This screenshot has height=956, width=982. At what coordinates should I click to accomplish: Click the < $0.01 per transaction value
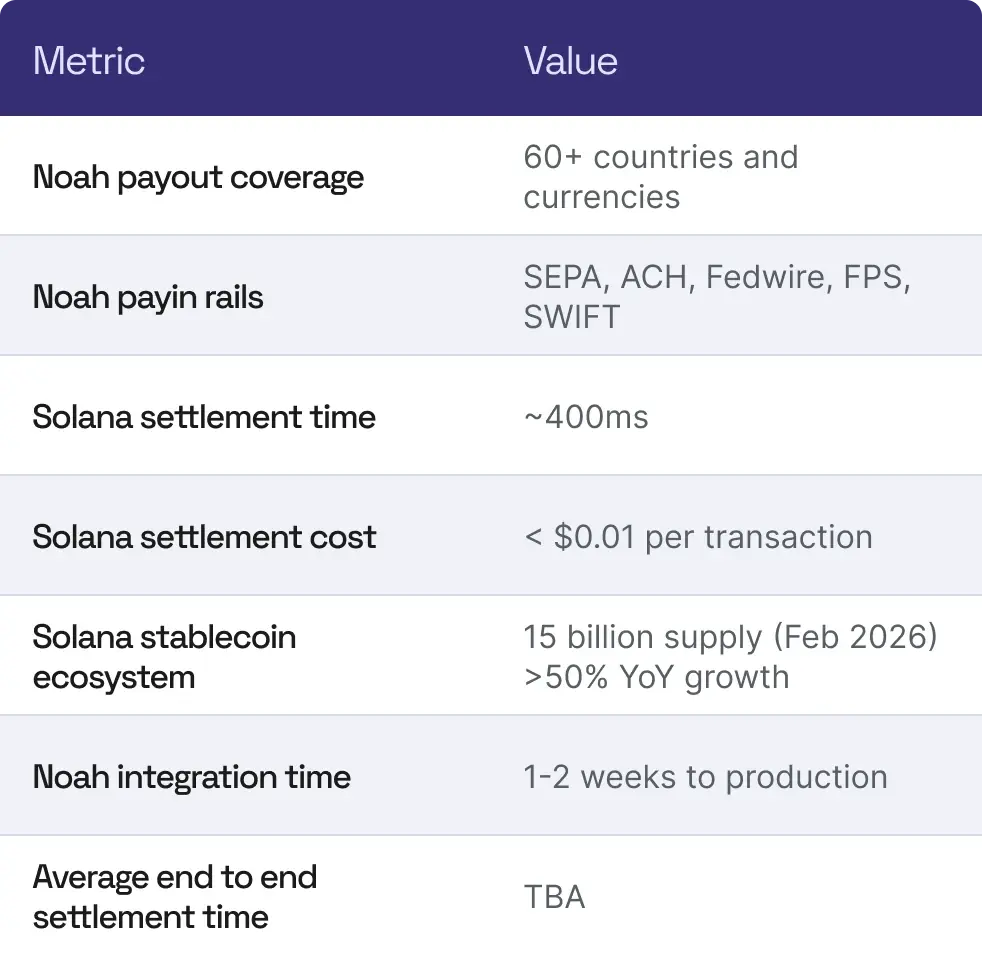click(x=698, y=537)
